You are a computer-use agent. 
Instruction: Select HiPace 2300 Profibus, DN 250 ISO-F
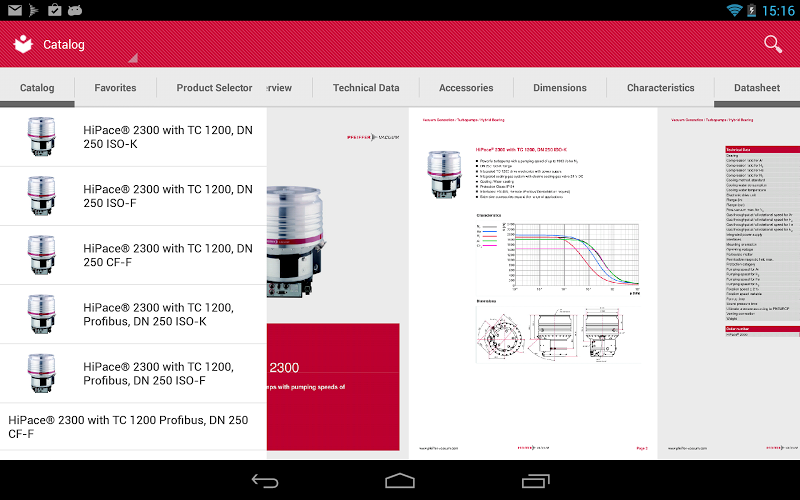point(133,373)
